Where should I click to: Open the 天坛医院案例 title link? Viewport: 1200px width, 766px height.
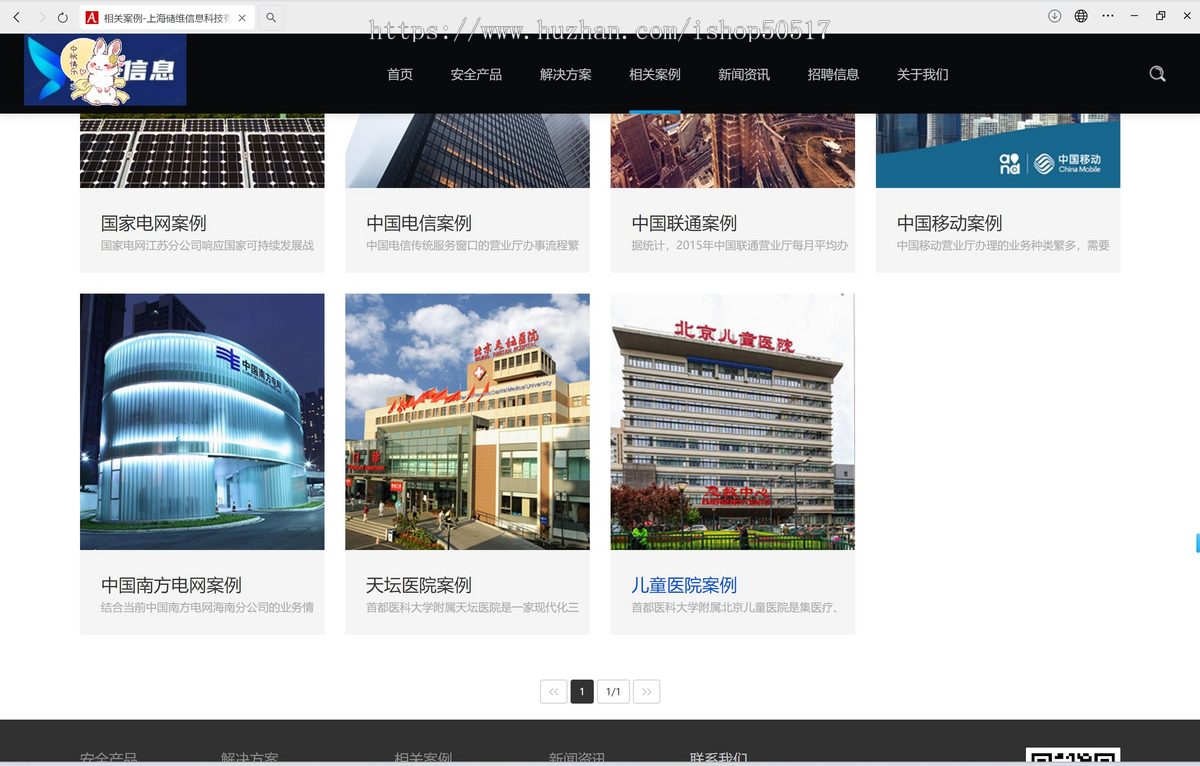pos(419,585)
